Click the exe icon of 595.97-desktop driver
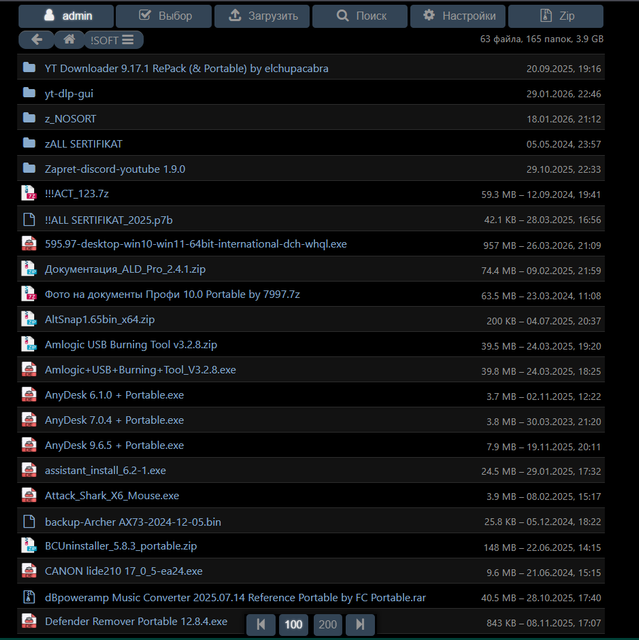The width and height of the screenshot is (639, 640). (29, 244)
